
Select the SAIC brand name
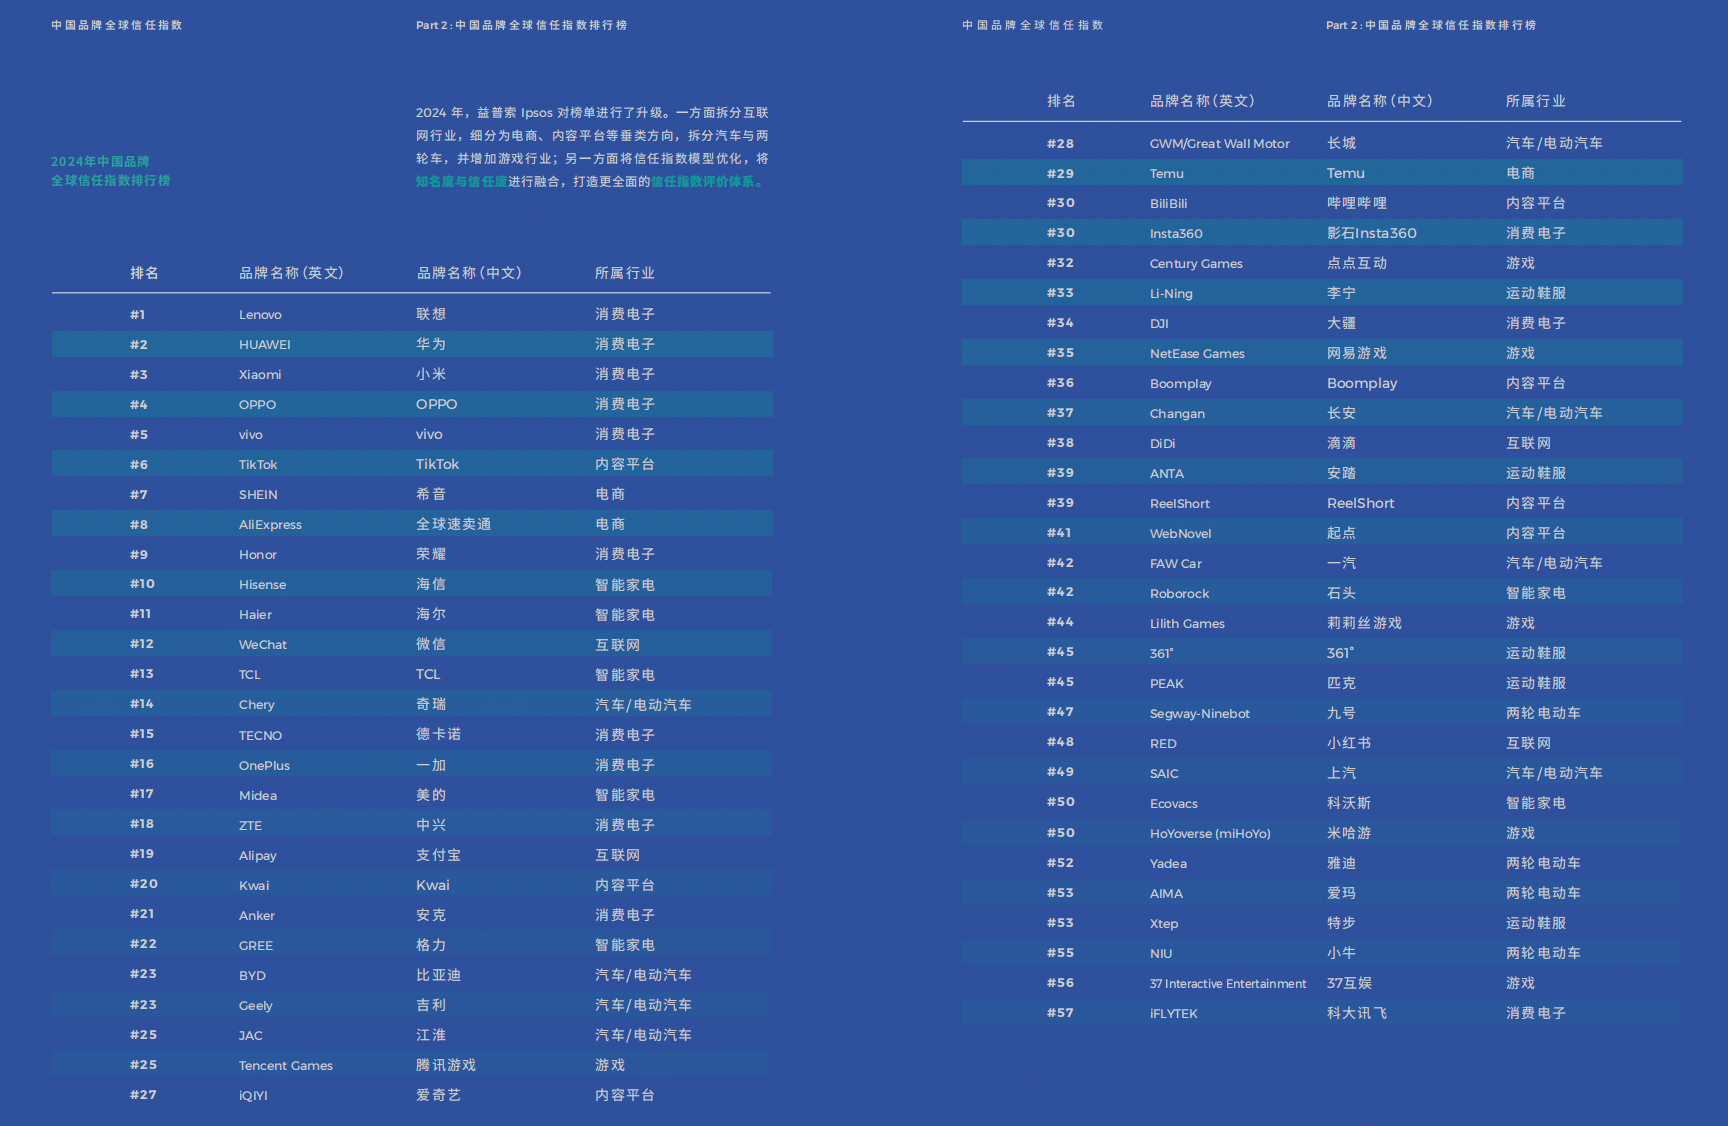pyautogui.click(x=1164, y=774)
